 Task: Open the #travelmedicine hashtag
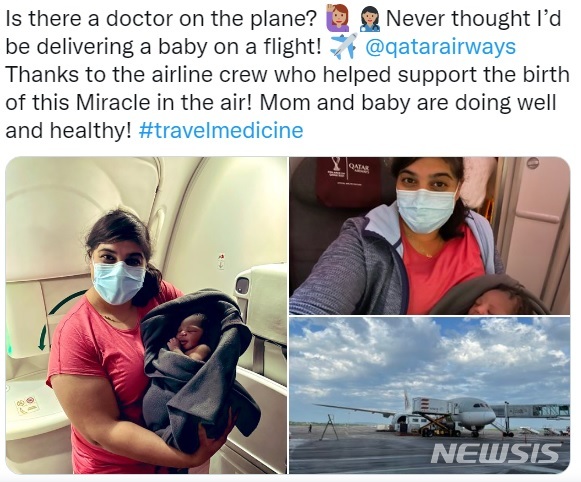221,130
